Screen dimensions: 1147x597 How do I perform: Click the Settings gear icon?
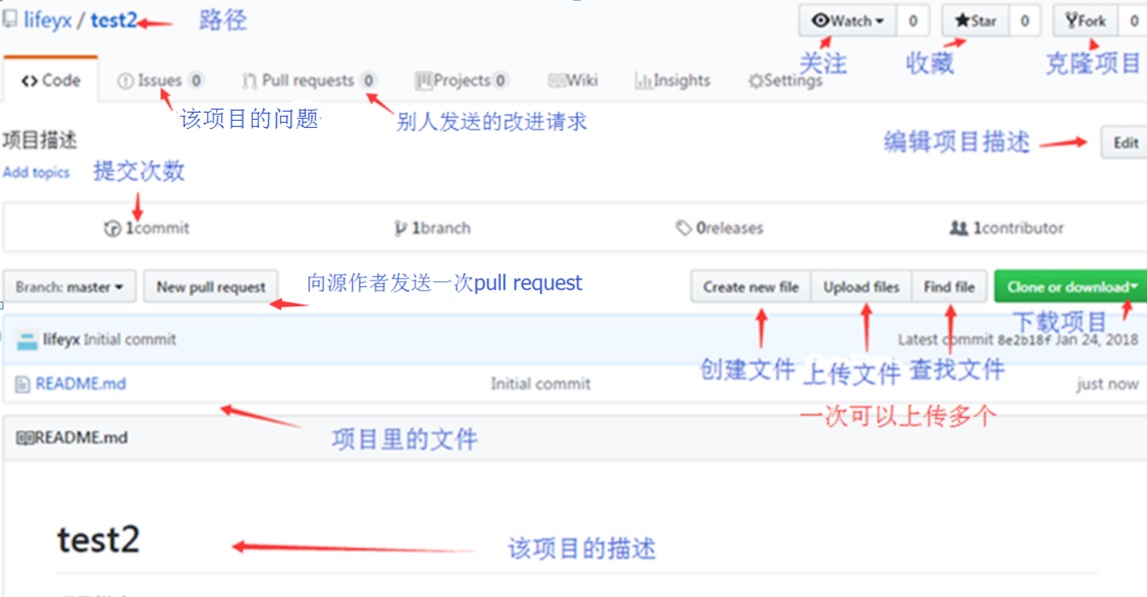tap(756, 81)
